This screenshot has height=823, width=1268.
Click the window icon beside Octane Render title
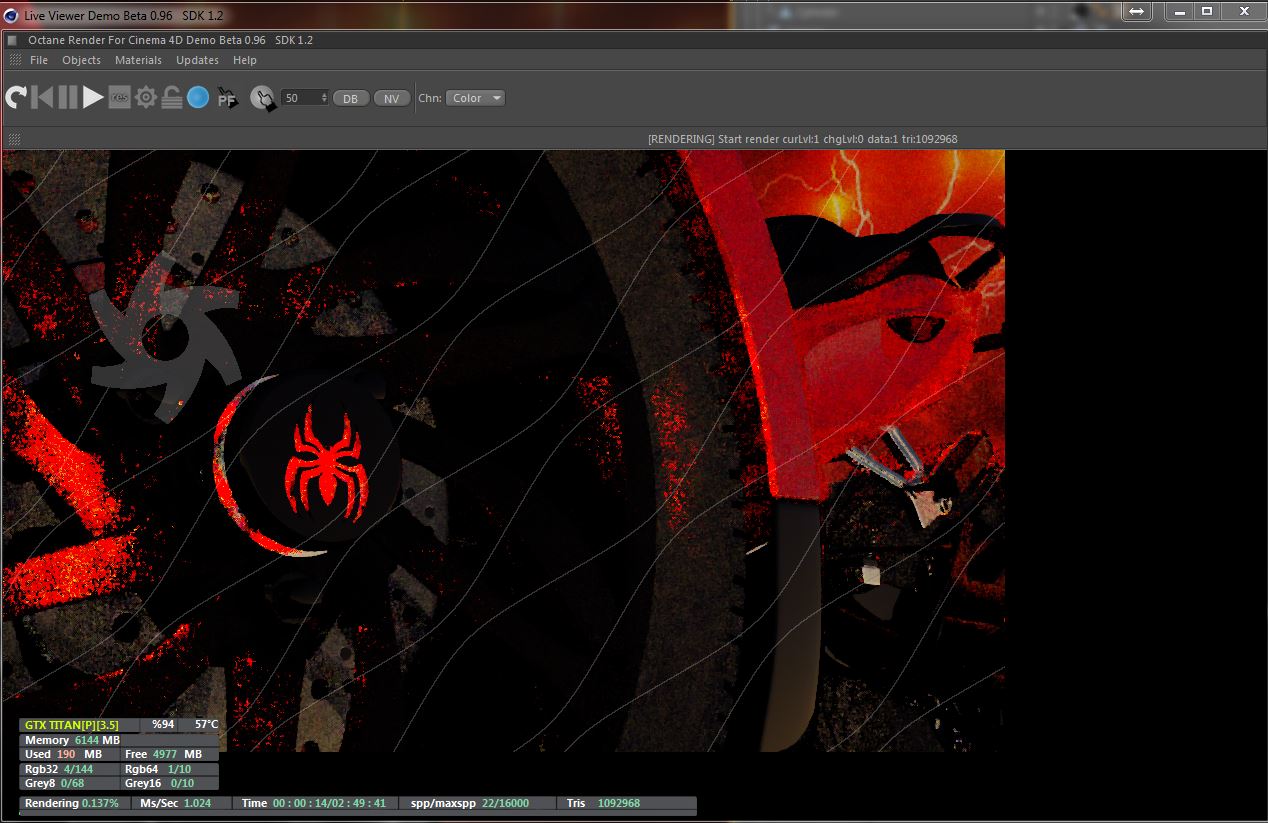tap(12, 40)
